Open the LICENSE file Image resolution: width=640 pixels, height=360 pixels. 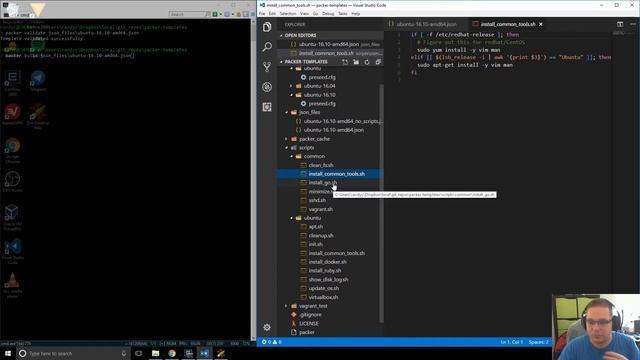309,324
